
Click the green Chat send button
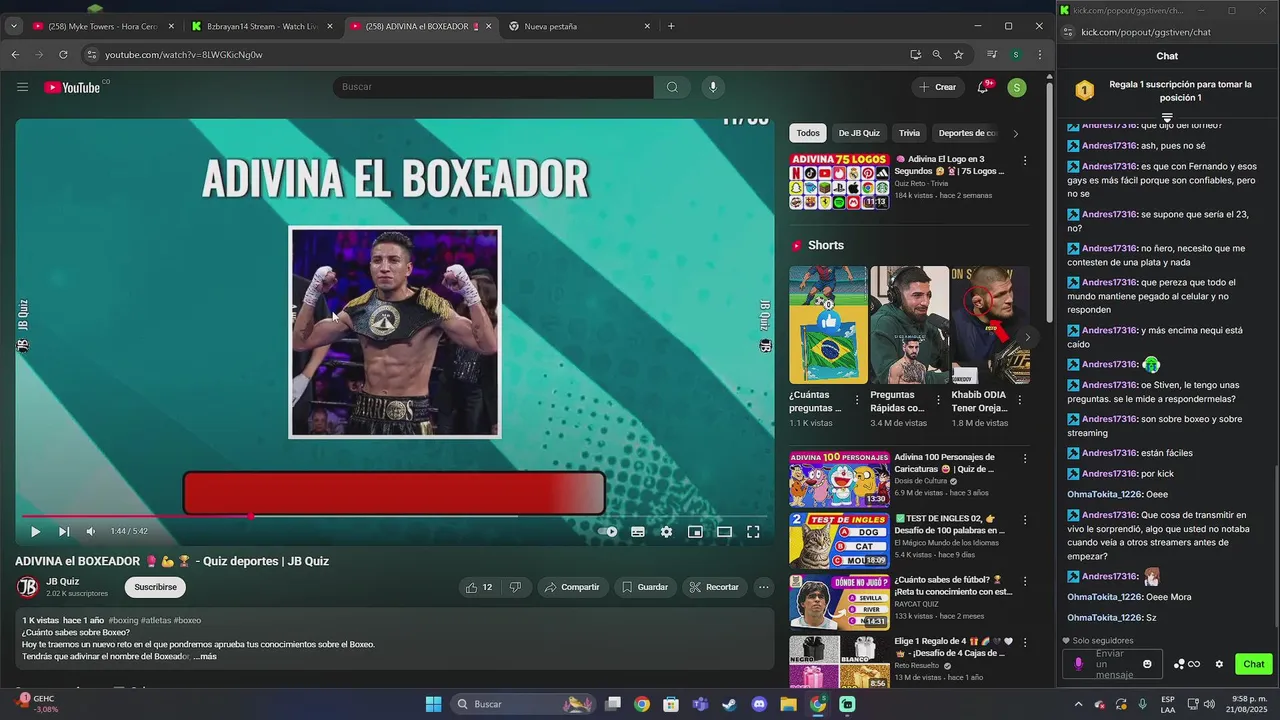coord(1253,664)
